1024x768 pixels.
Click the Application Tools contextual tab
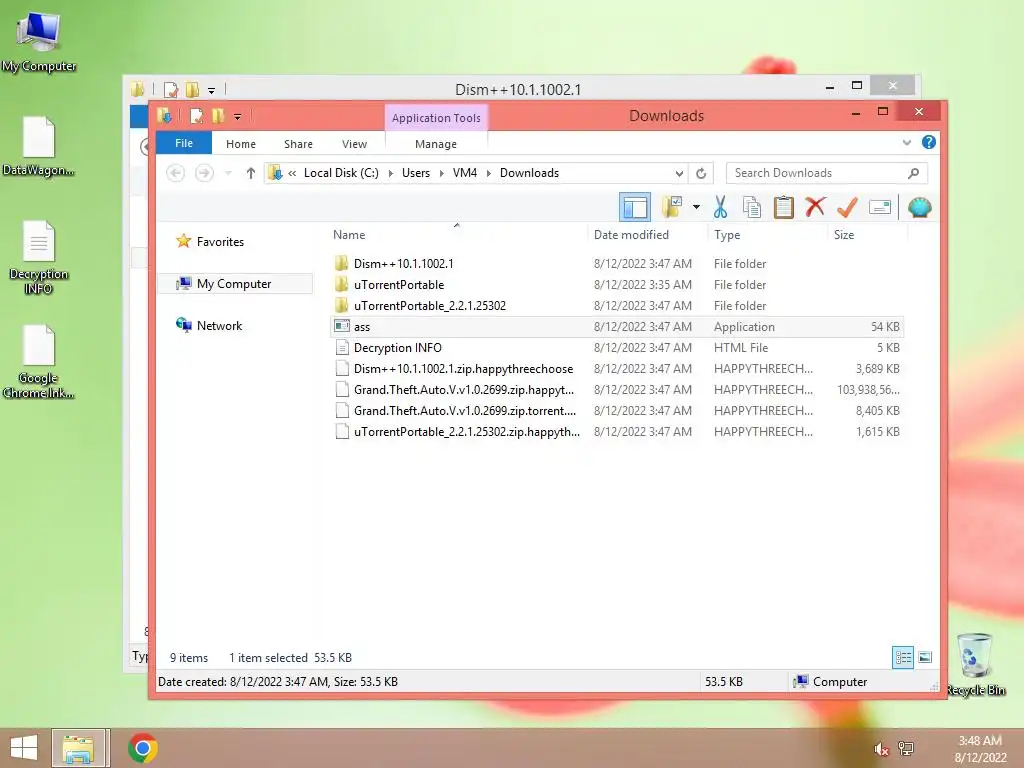(x=436, y=118)
